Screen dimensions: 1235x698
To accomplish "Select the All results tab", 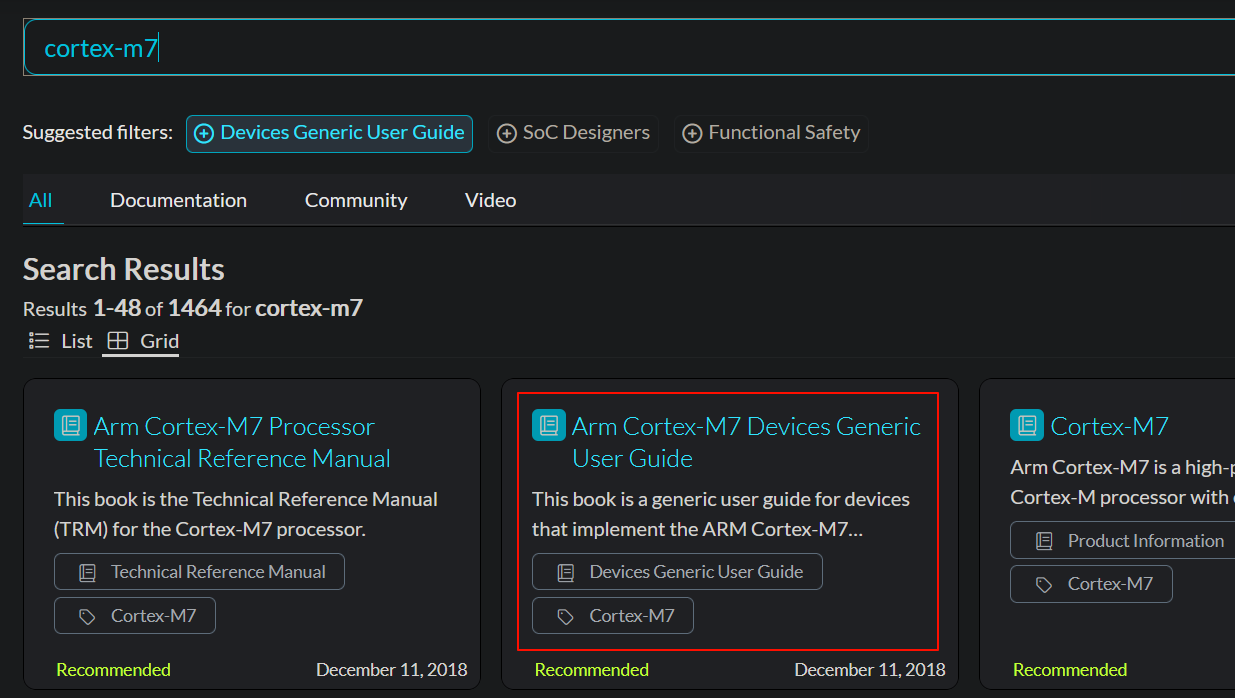I will coord(41,200).
